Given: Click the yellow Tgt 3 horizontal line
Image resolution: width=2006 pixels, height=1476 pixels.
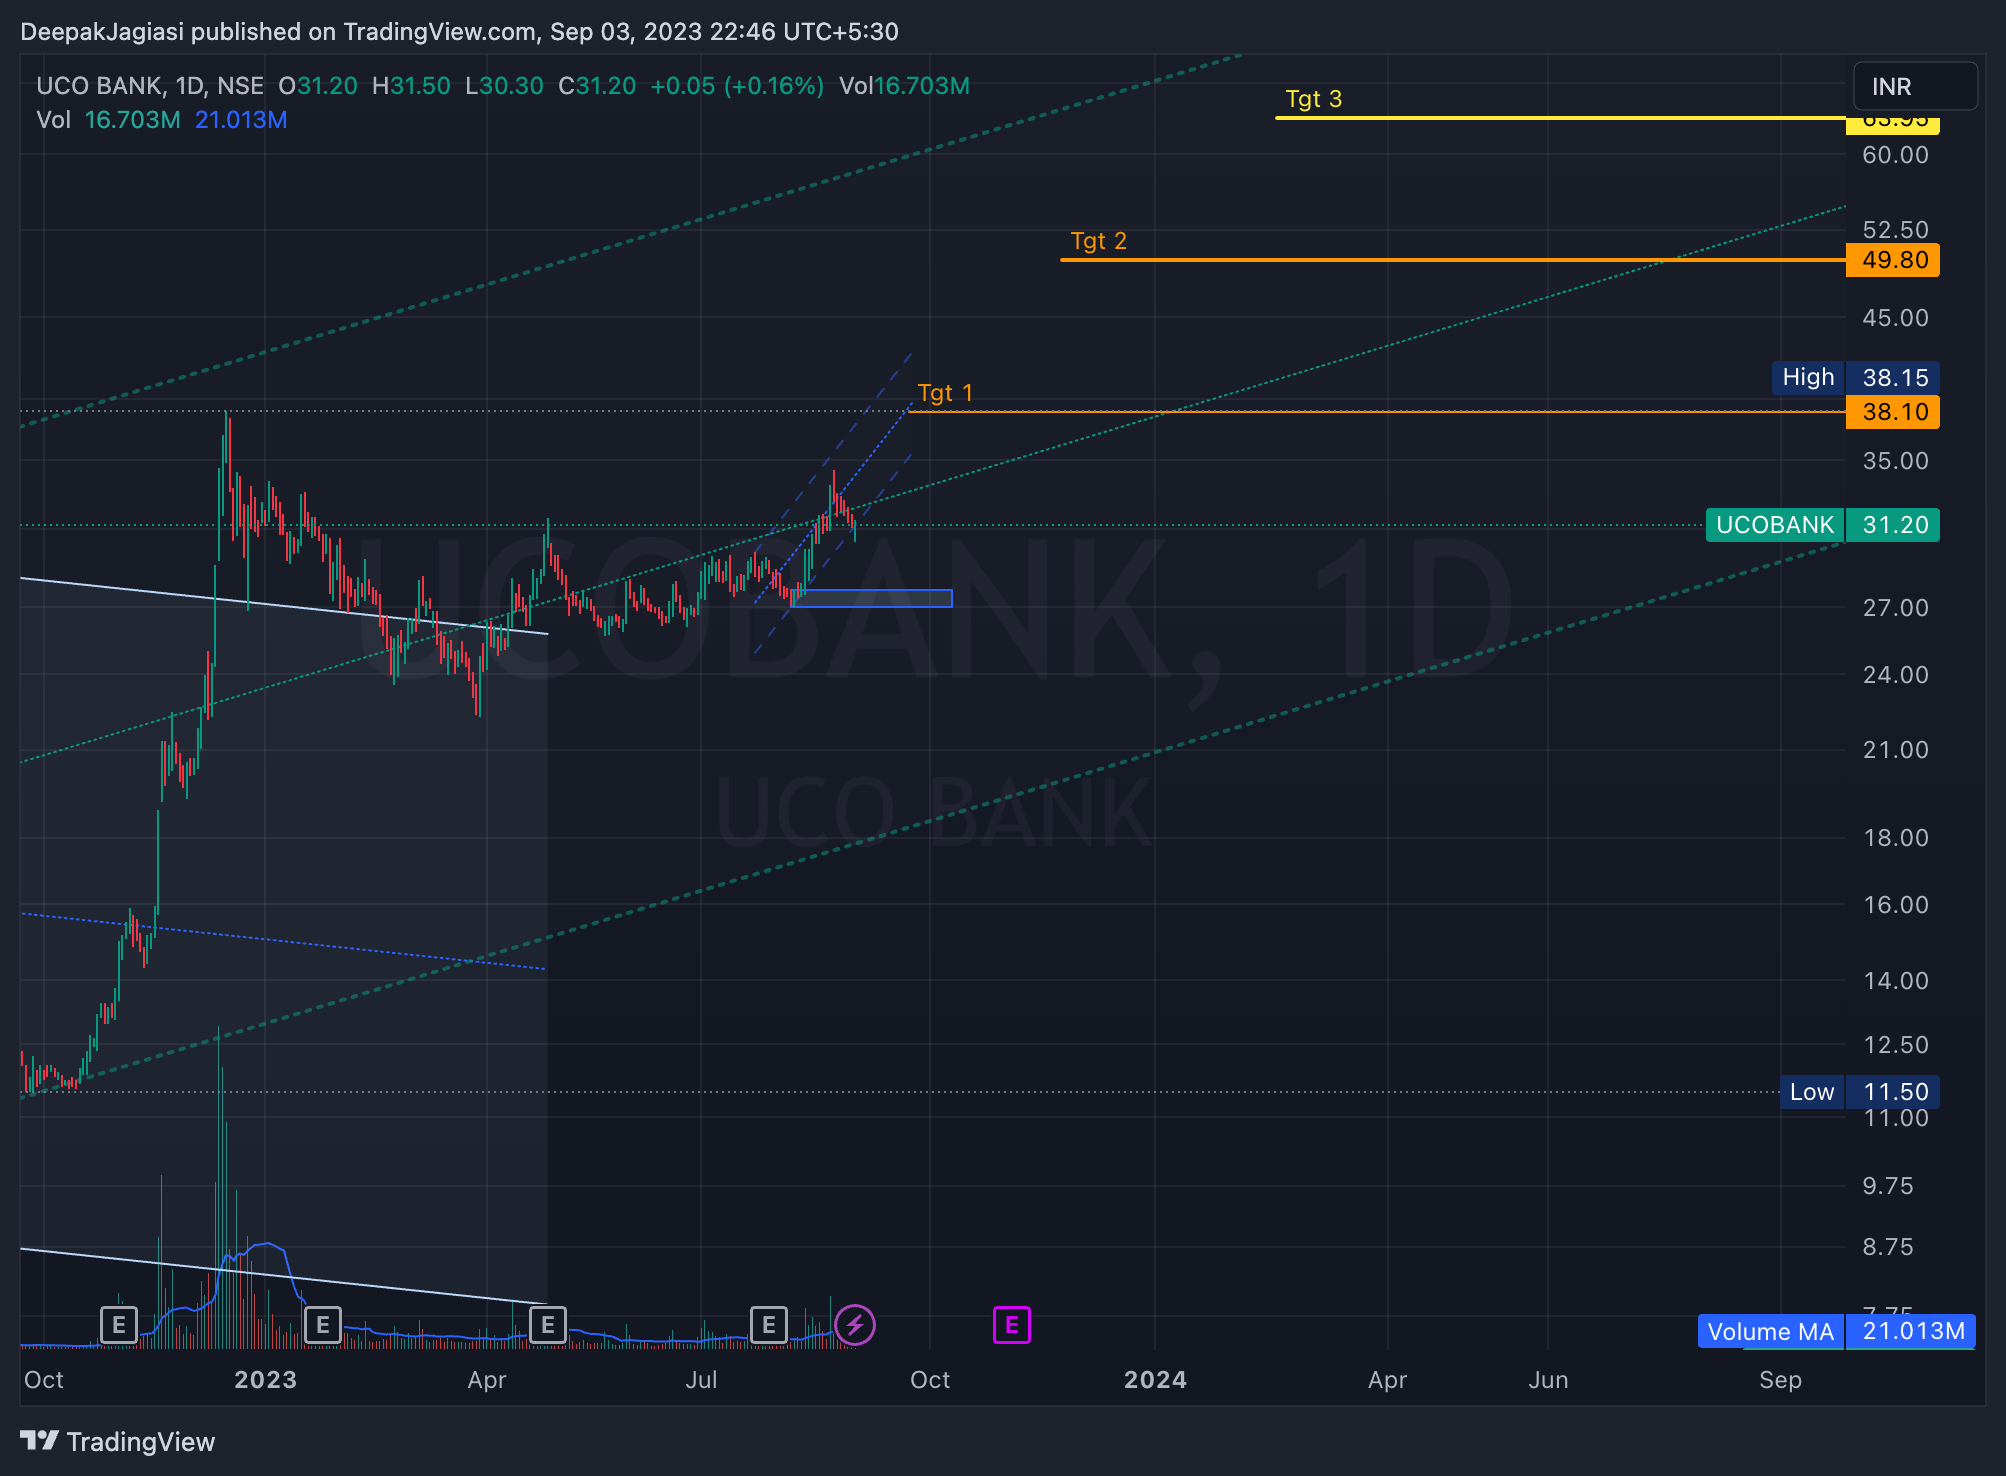Looking at the screenshot, I should point(1560,118).
